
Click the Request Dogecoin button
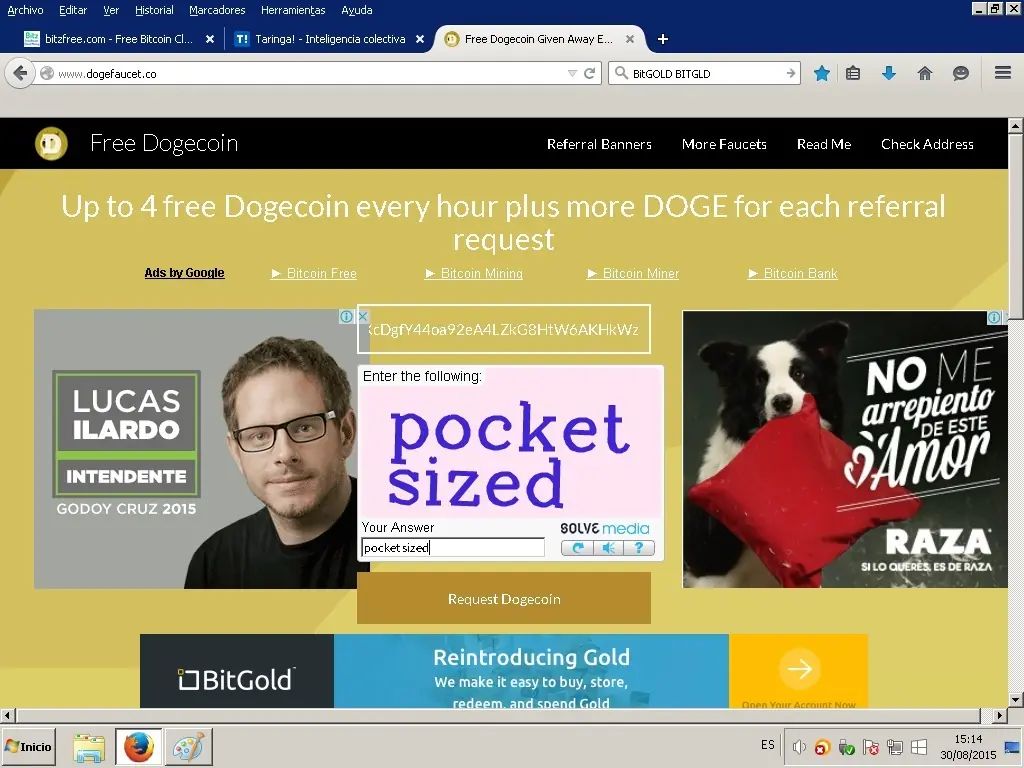tap(504, 598)
